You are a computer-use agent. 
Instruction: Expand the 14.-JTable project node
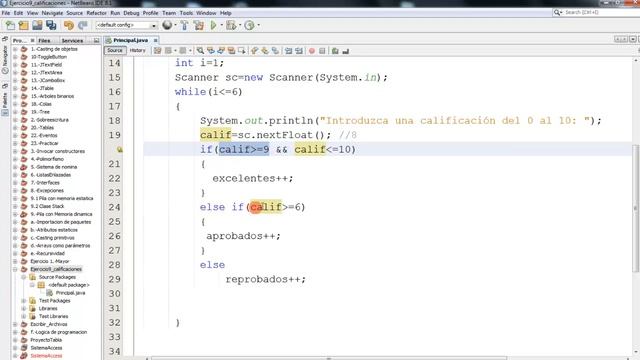[x=16, y=88]
